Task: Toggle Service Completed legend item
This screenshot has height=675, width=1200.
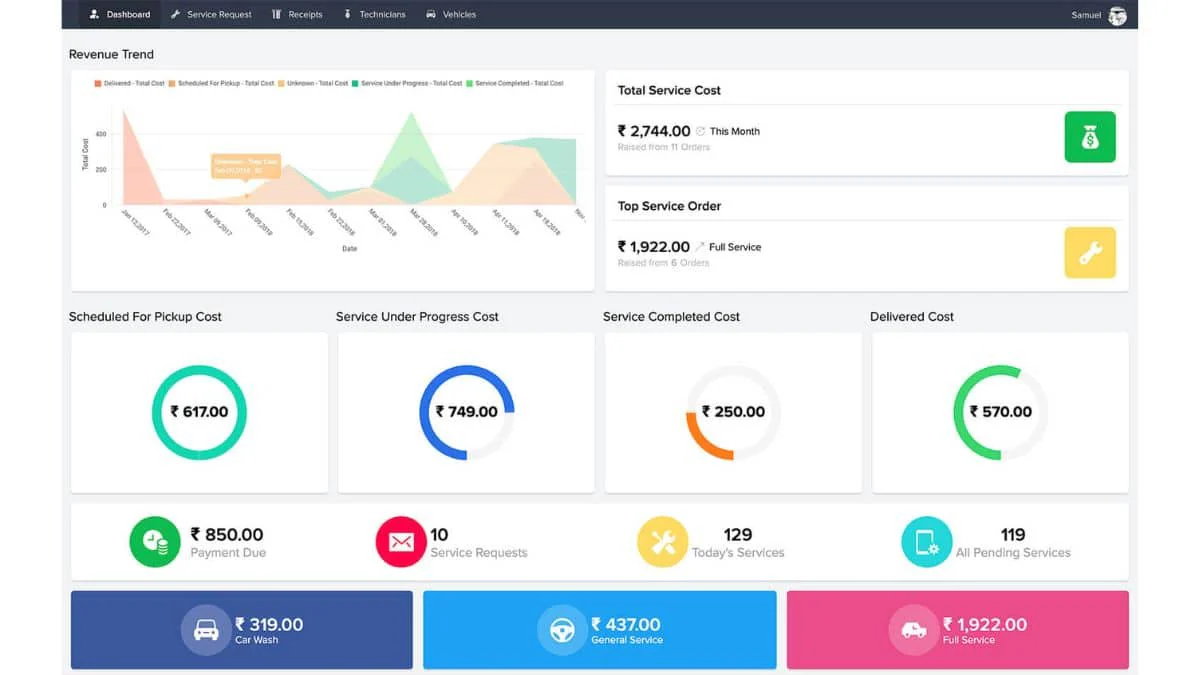Action: (515, 83)
